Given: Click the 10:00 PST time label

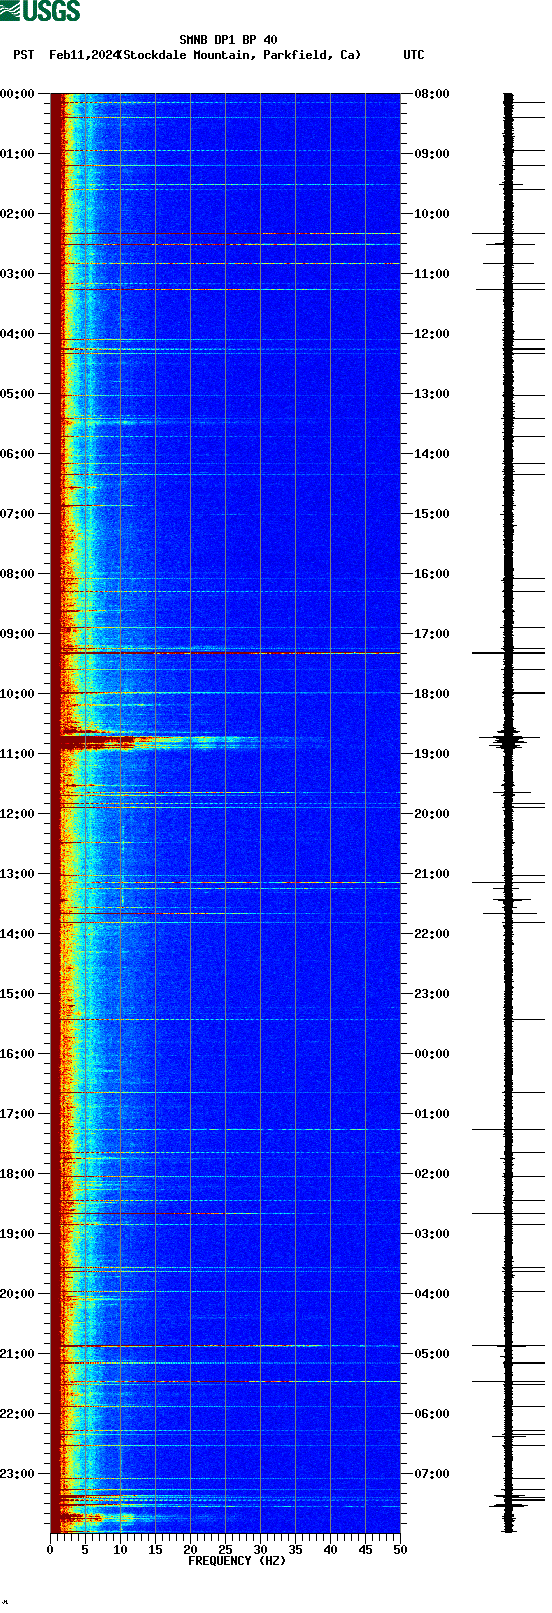Looking at the screenshot, I should click(x=18, y=694).
